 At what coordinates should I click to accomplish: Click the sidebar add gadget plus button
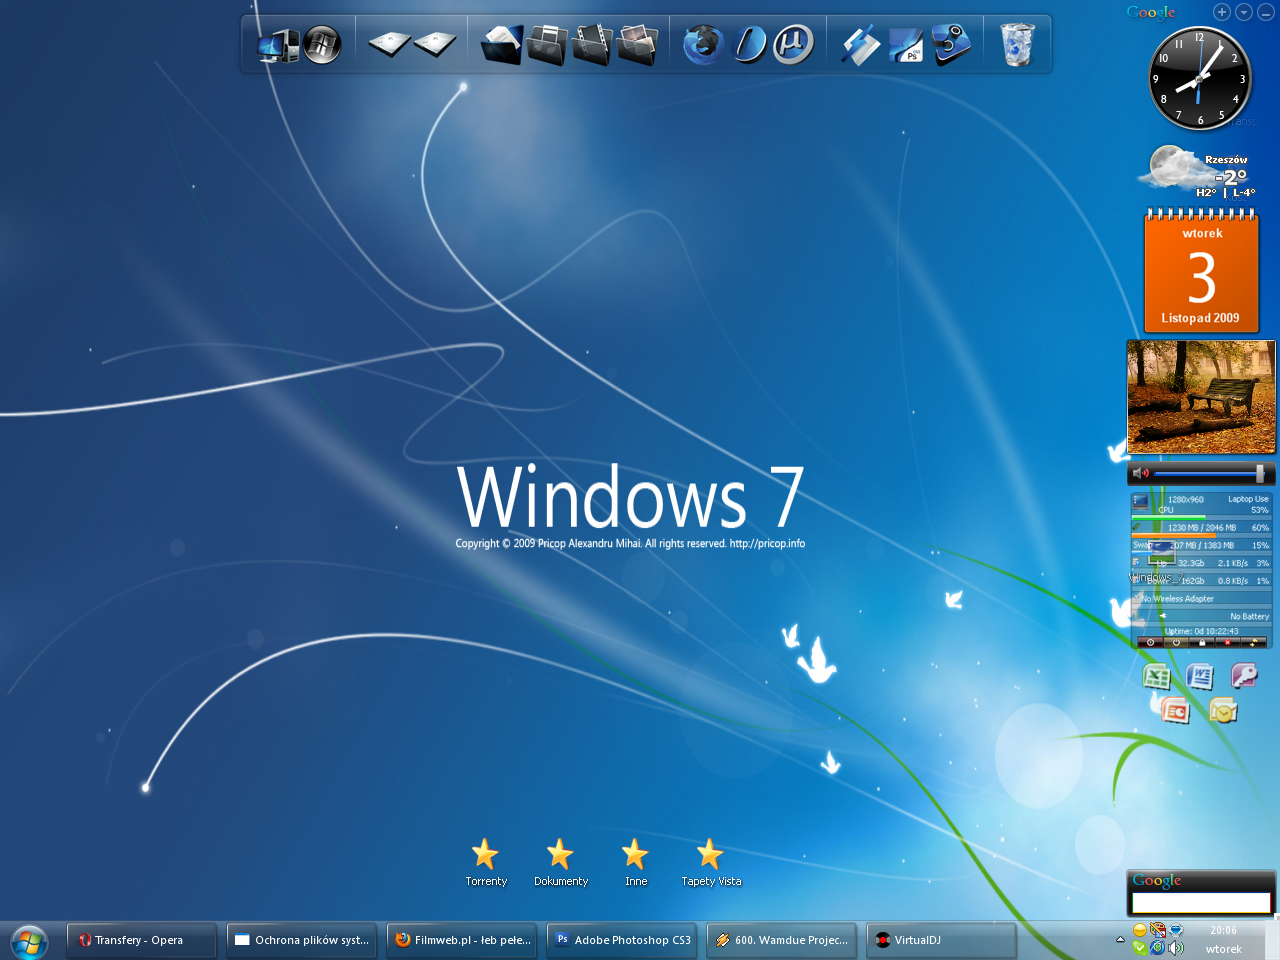1222,12
